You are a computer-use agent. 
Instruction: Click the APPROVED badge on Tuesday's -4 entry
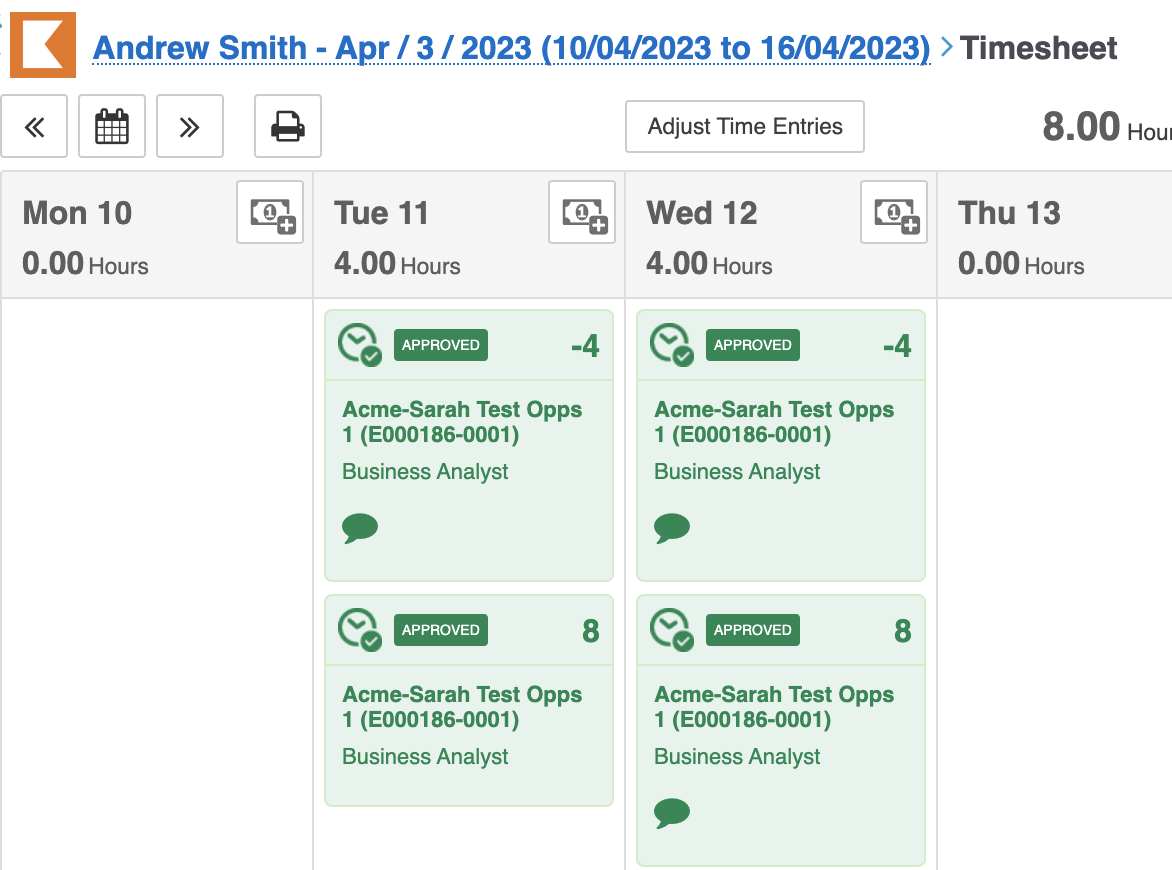point(441,345)
